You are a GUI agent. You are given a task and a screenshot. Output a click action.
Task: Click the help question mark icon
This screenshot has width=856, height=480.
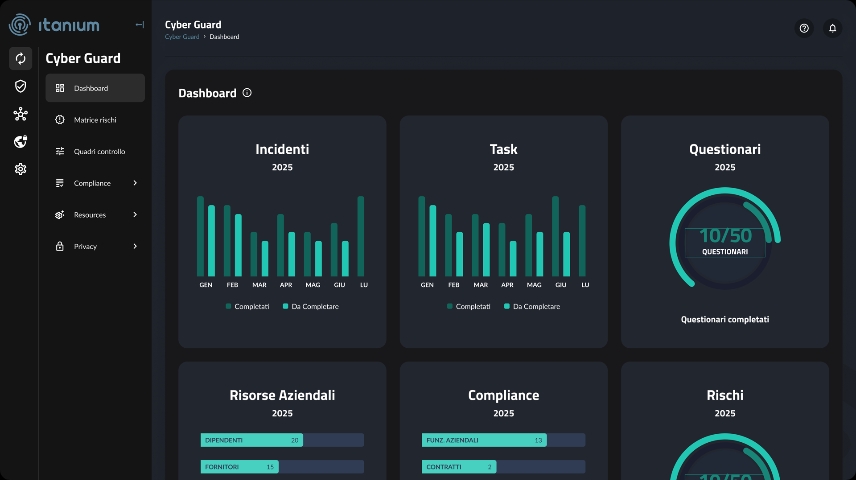(804, 29)
